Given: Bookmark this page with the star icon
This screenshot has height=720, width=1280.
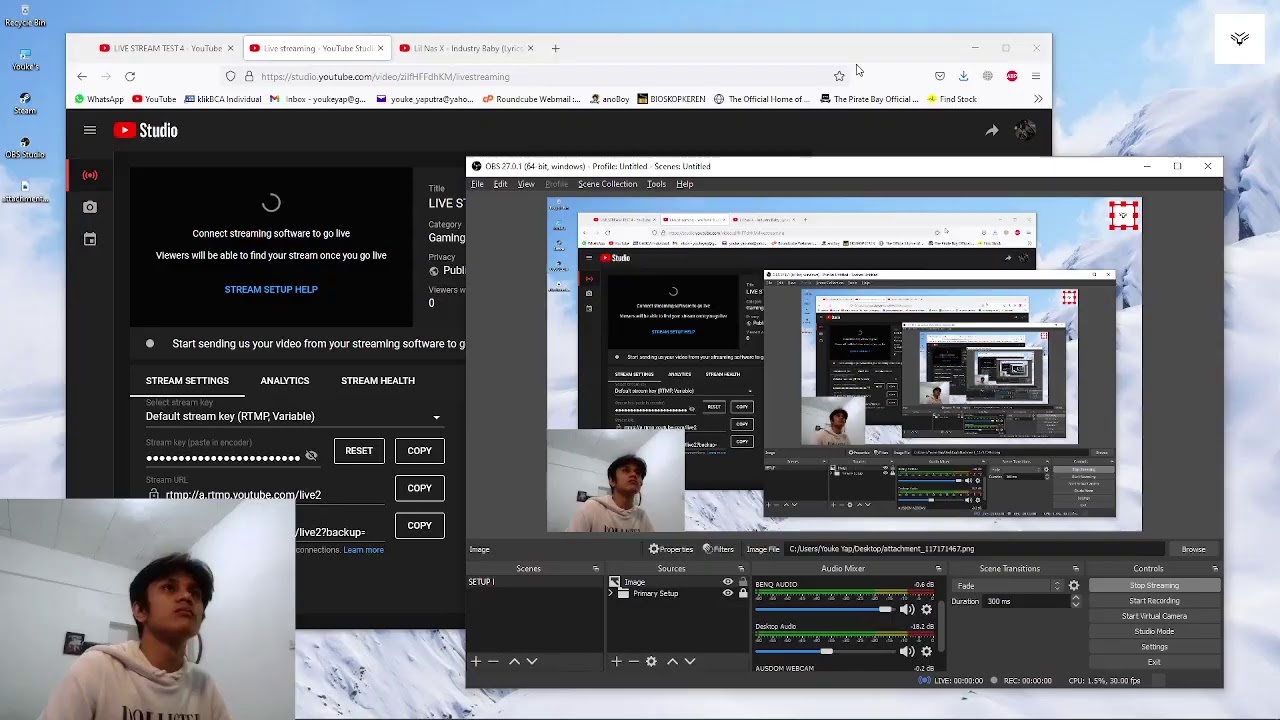Looking at the screenshot, I should tap(839, 76).
